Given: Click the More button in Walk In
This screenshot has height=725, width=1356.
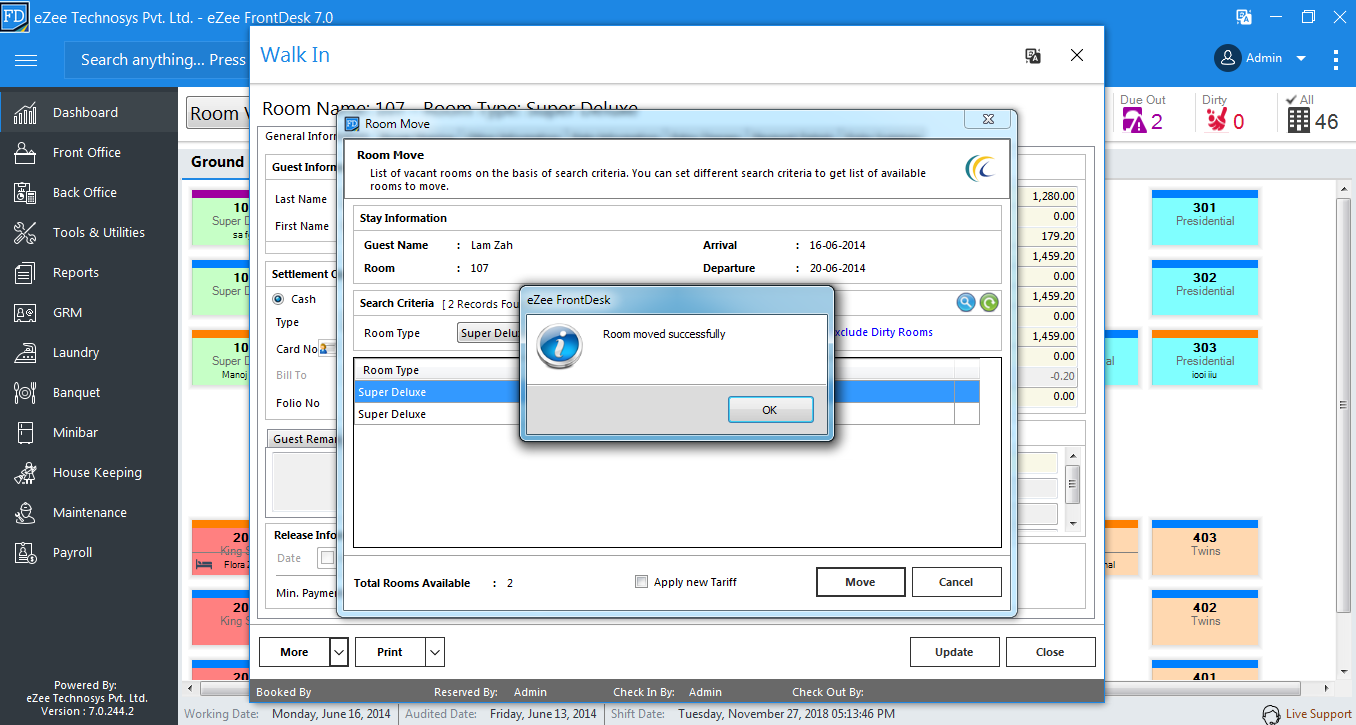Looking at the screenshot, I should (x=294, y=652).
